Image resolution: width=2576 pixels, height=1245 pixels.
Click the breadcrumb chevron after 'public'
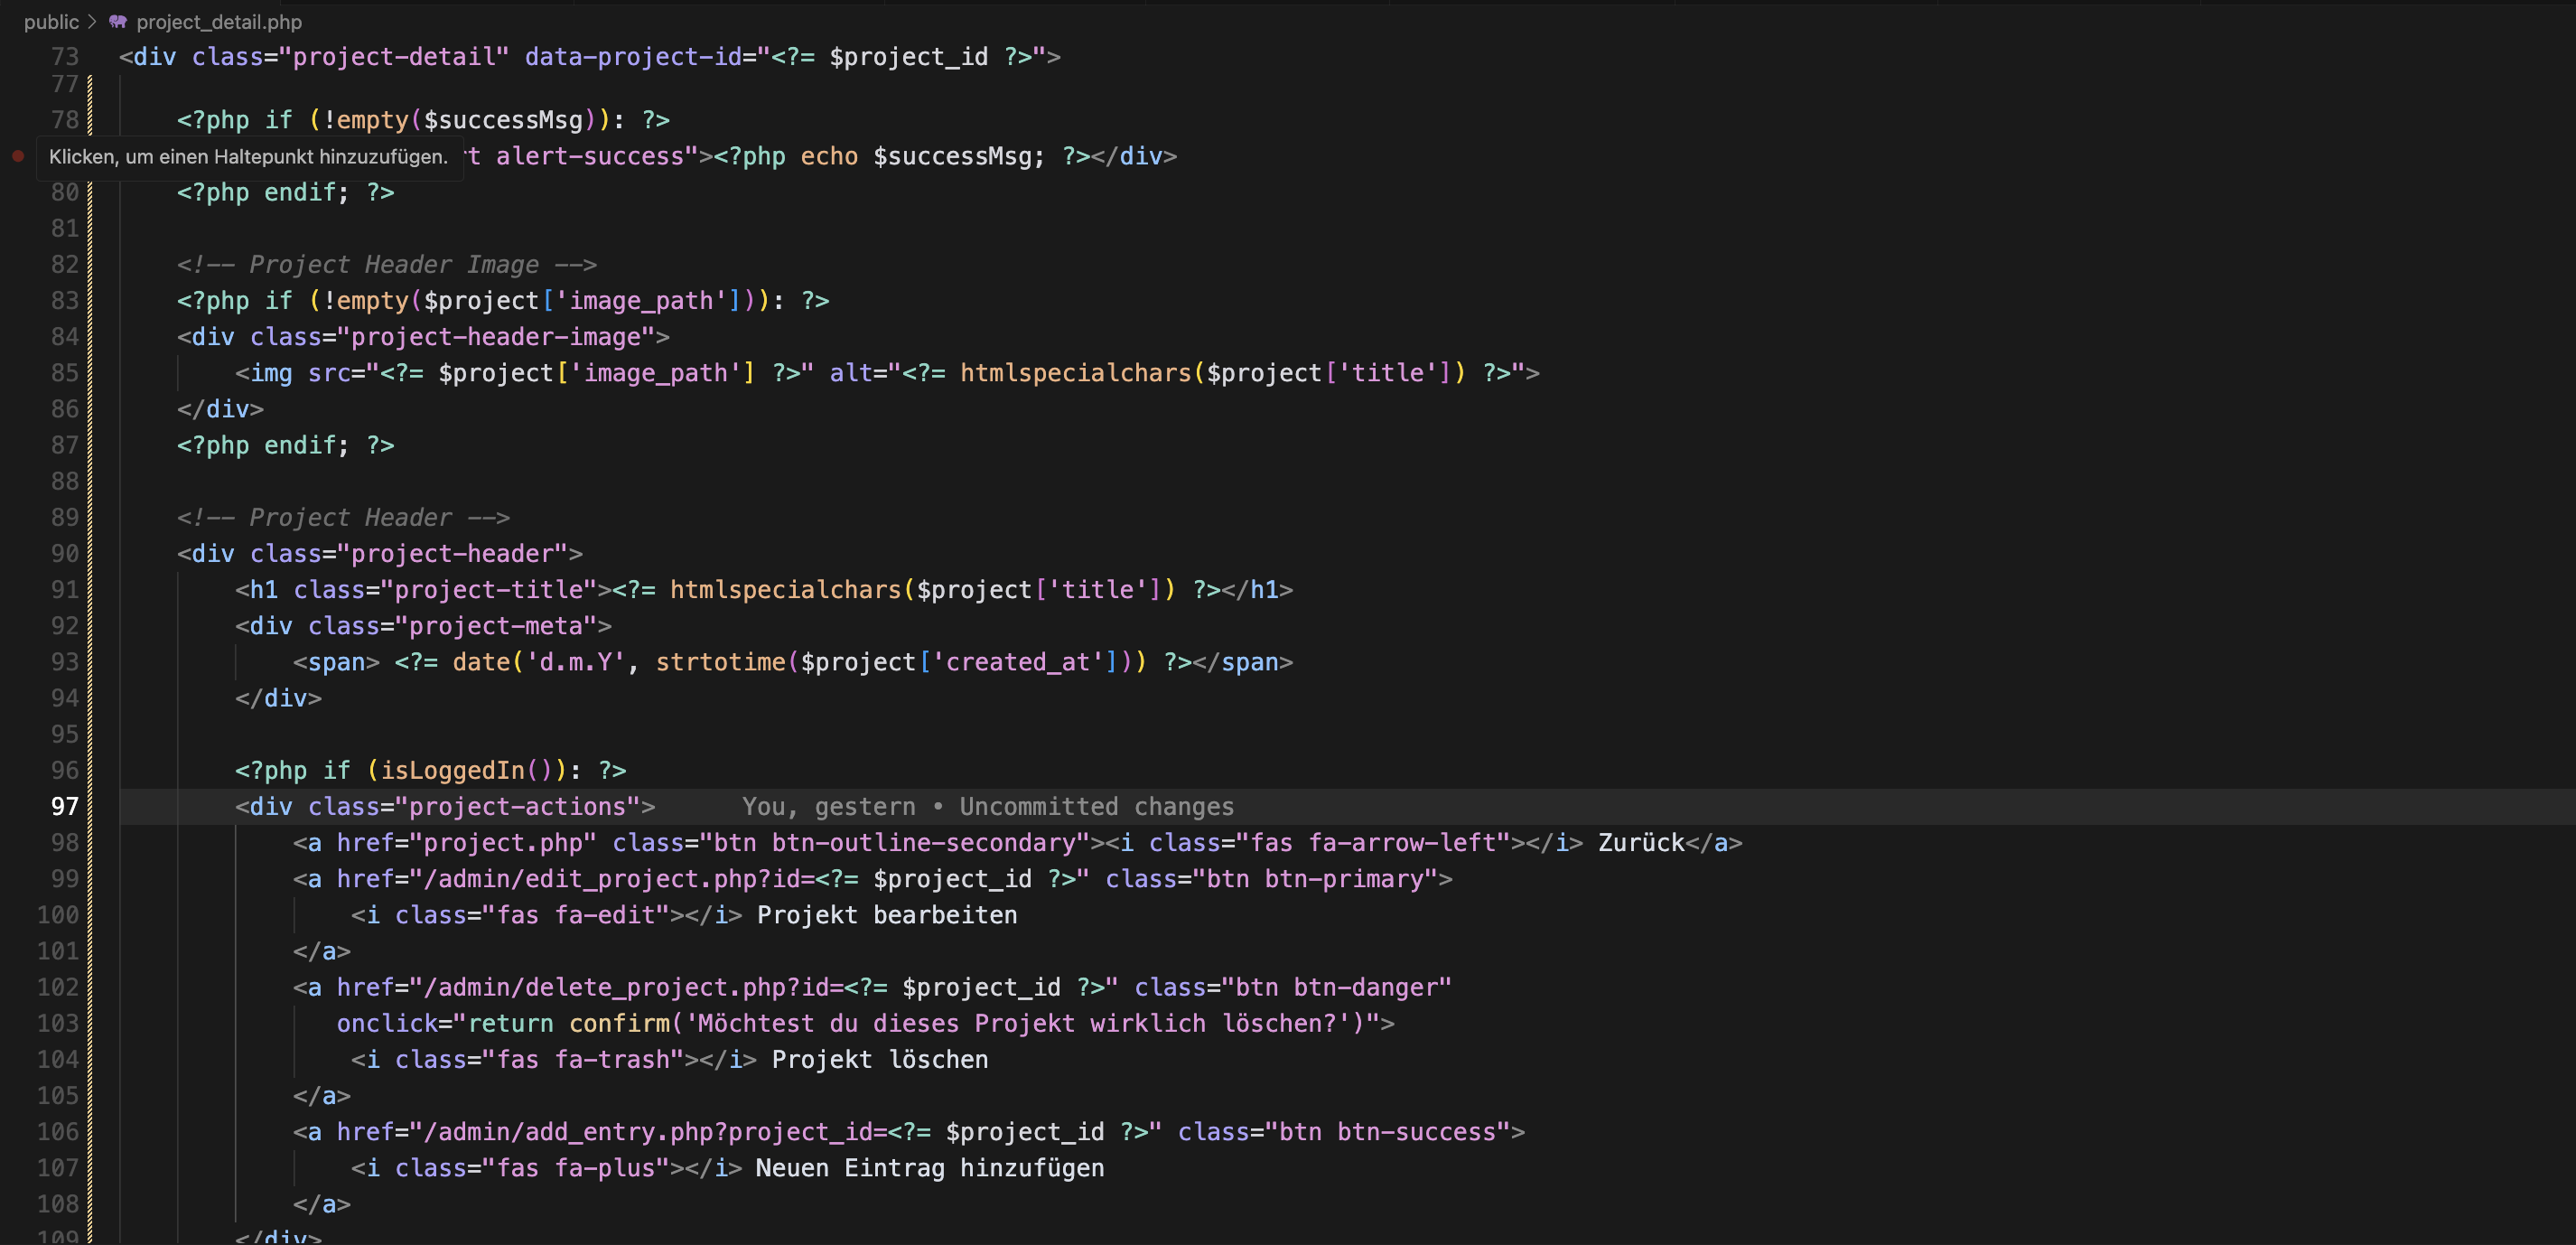tap(93, 22)
